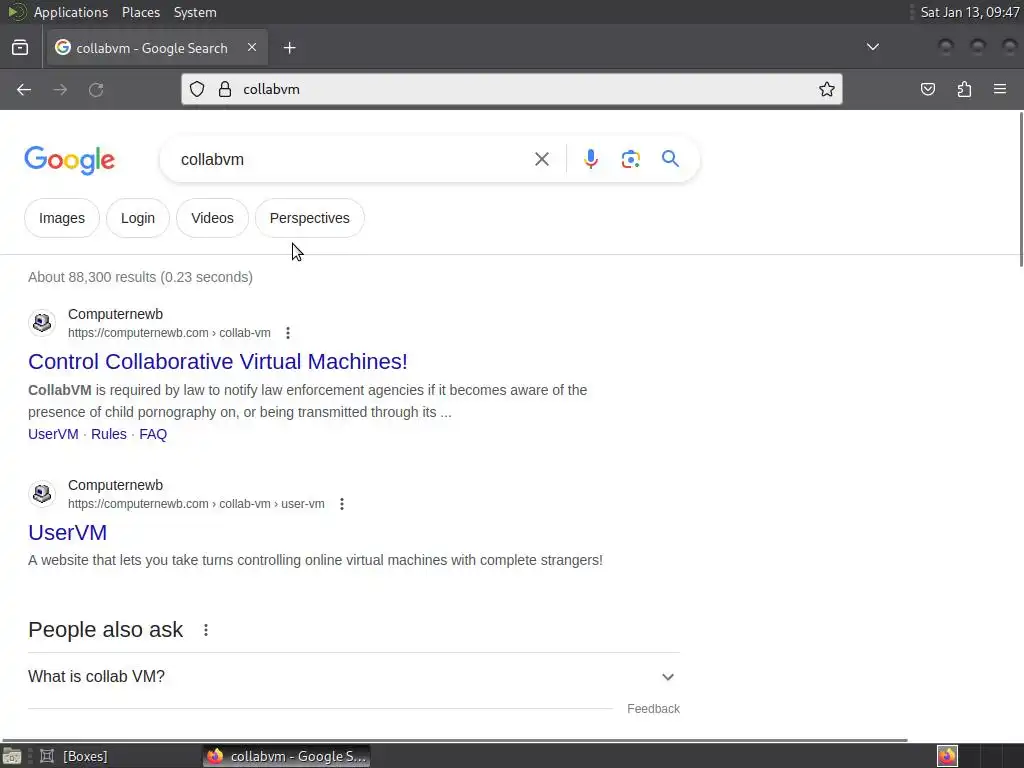Click the vertical page scrollbar
This screenshot has height=768, width=1024.
click(x=1021, y=189)
